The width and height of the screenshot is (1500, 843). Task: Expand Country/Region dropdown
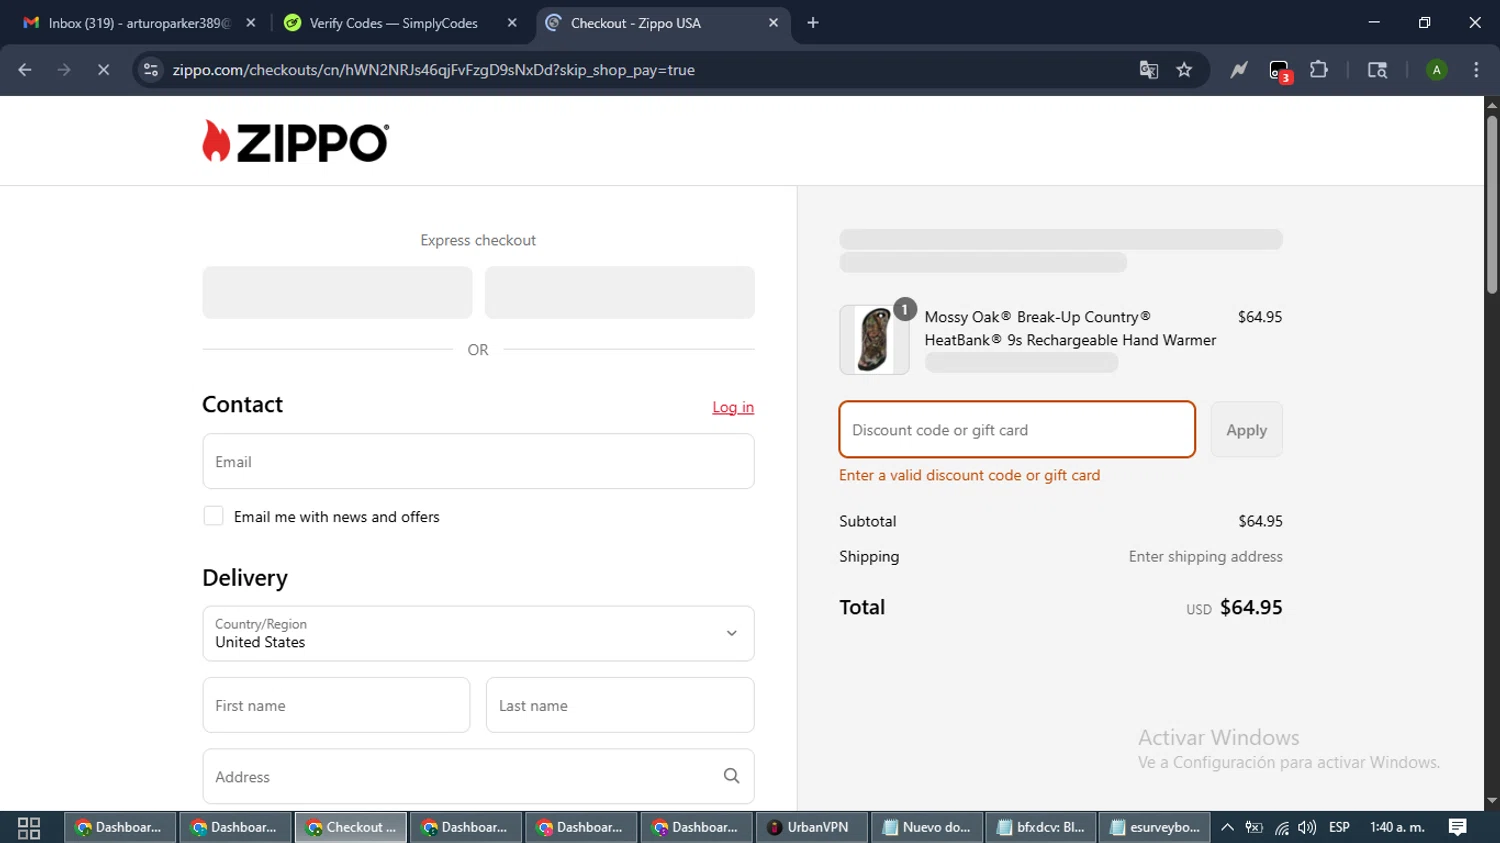point(478,633)
